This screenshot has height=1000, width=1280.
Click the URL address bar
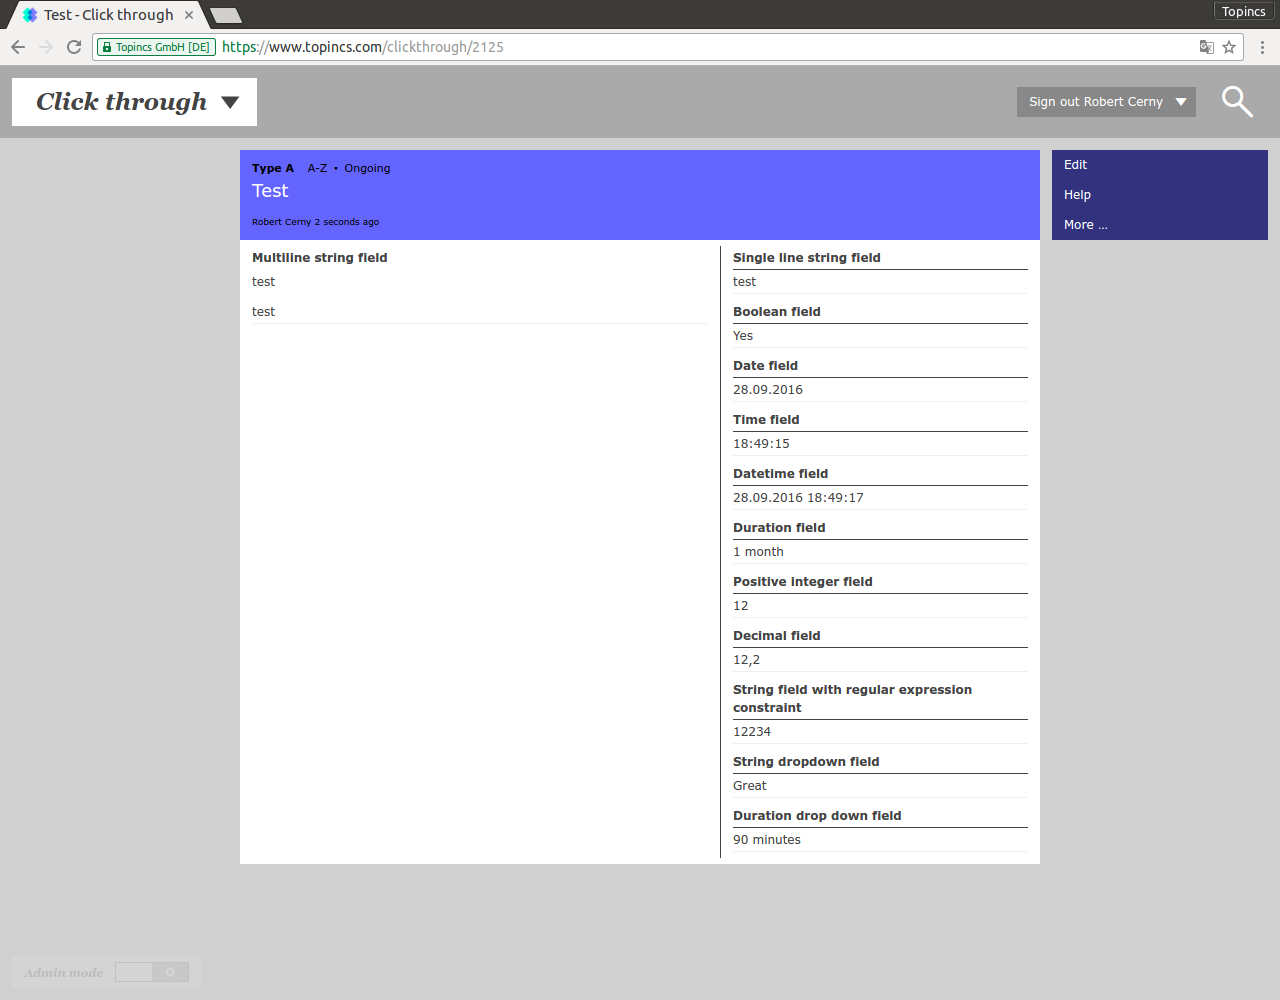[700, 47]
